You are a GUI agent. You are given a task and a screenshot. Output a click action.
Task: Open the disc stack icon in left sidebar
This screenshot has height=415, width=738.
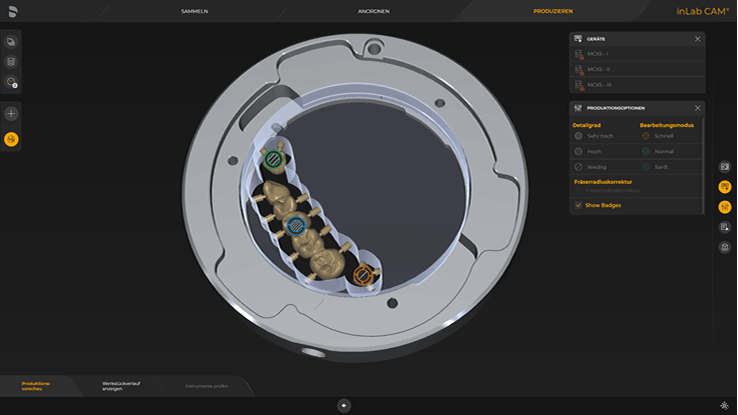coord(11,62)
